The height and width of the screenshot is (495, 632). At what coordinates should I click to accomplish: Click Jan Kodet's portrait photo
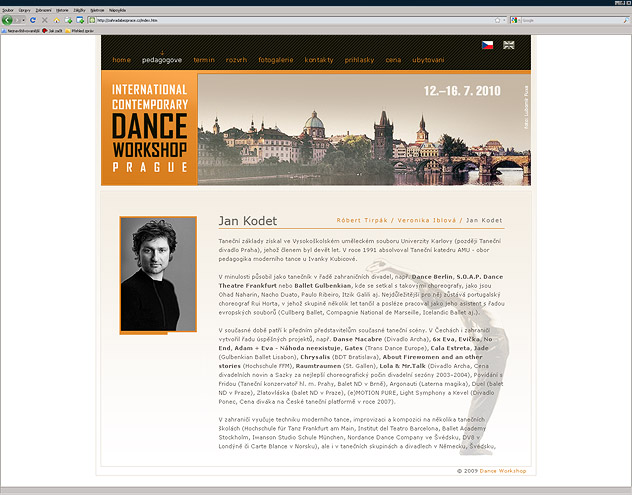point(158,274)
